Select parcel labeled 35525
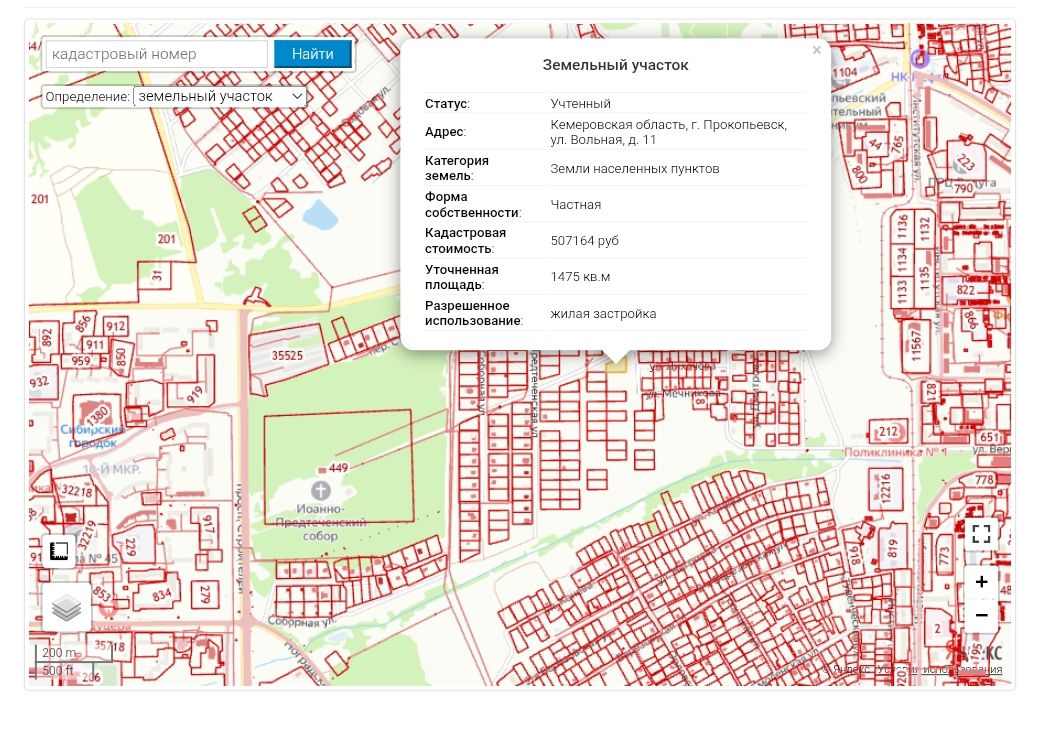Image resolution: width=1045 pixels, height=732 pixels. [x=287, y=355]
